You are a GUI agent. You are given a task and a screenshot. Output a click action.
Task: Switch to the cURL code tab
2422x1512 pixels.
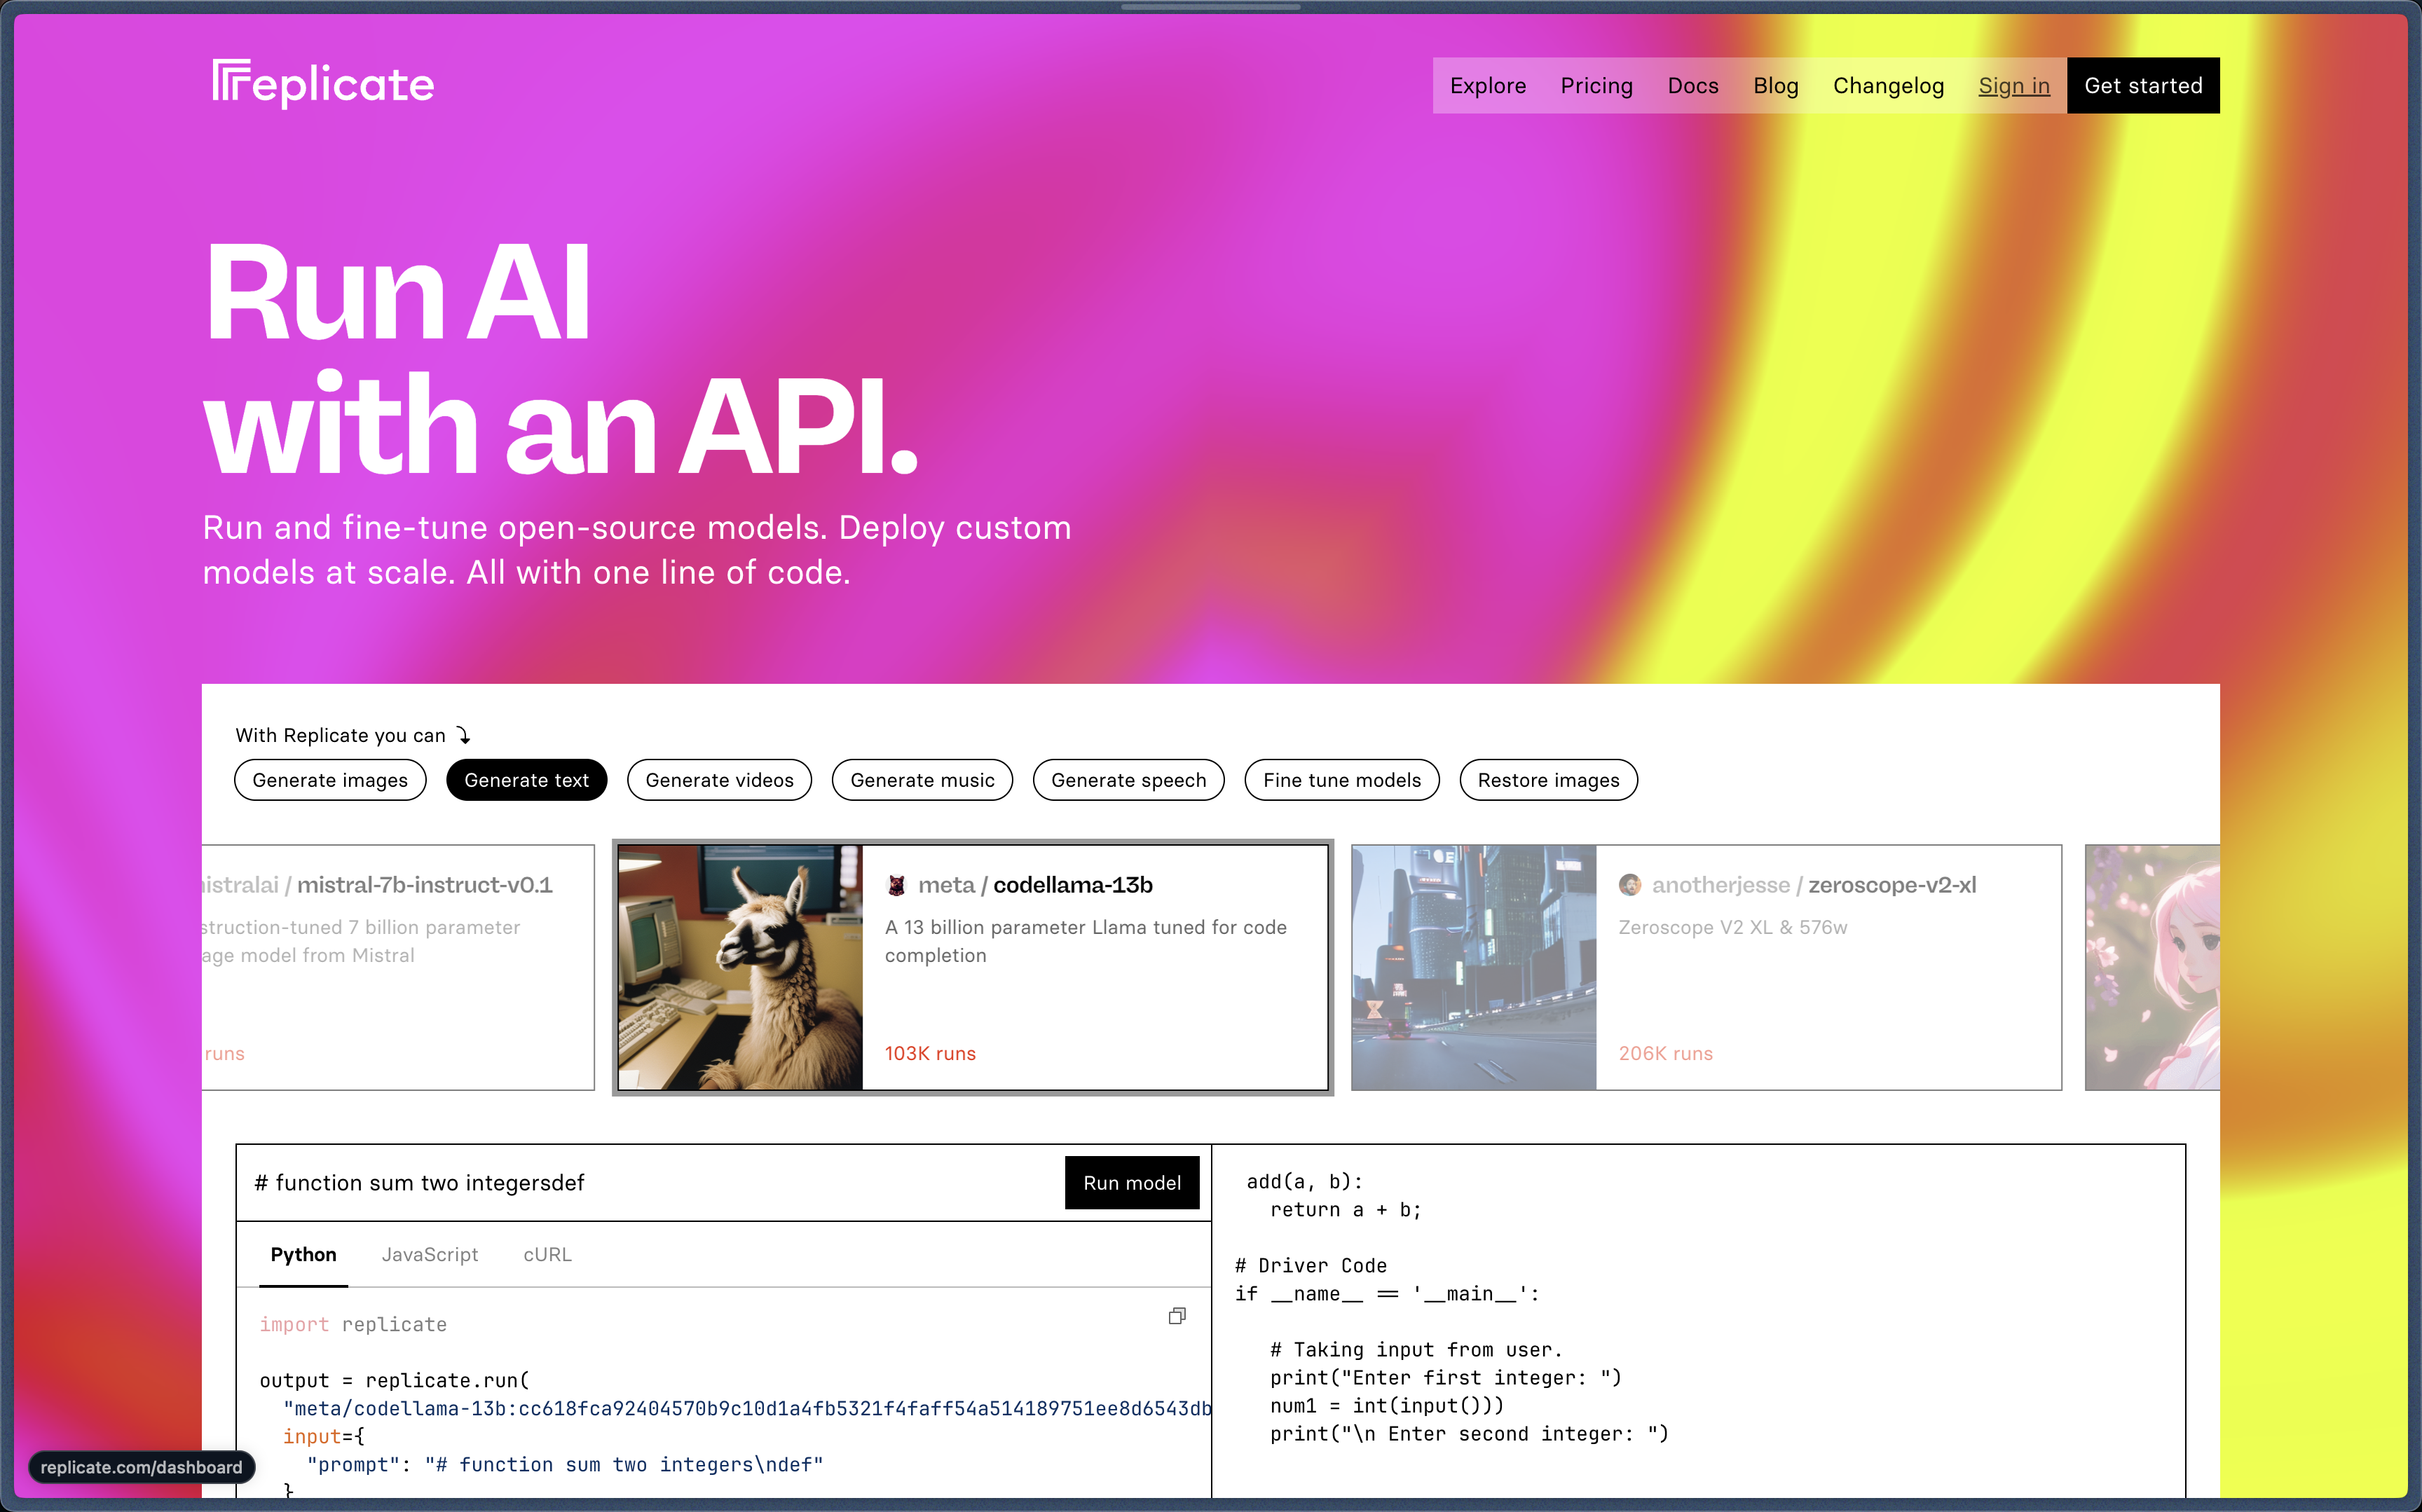click(547, 1254)
